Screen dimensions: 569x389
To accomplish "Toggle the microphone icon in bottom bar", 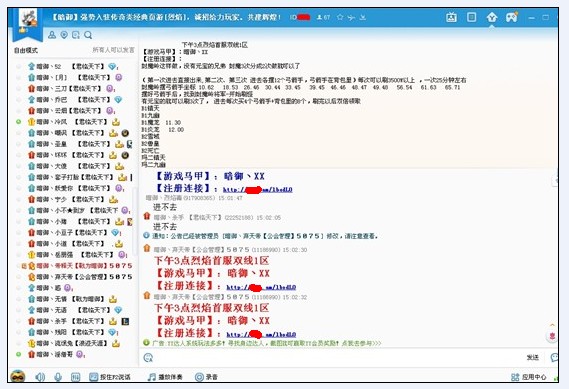I will [58, 377].
